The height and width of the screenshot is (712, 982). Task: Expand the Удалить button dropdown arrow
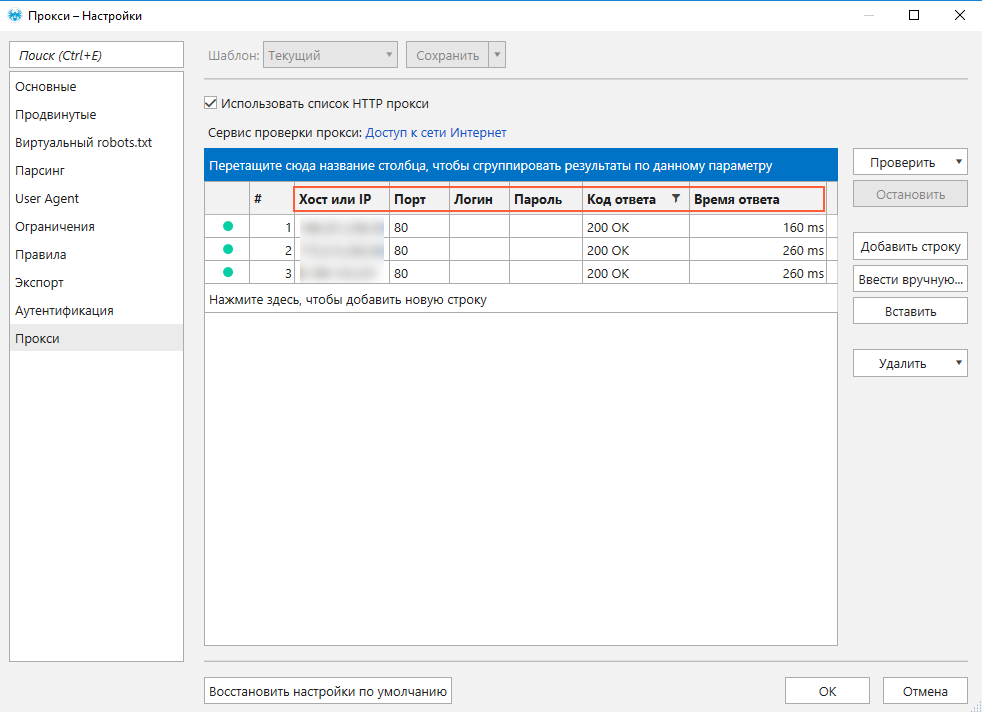pos(959,363)
